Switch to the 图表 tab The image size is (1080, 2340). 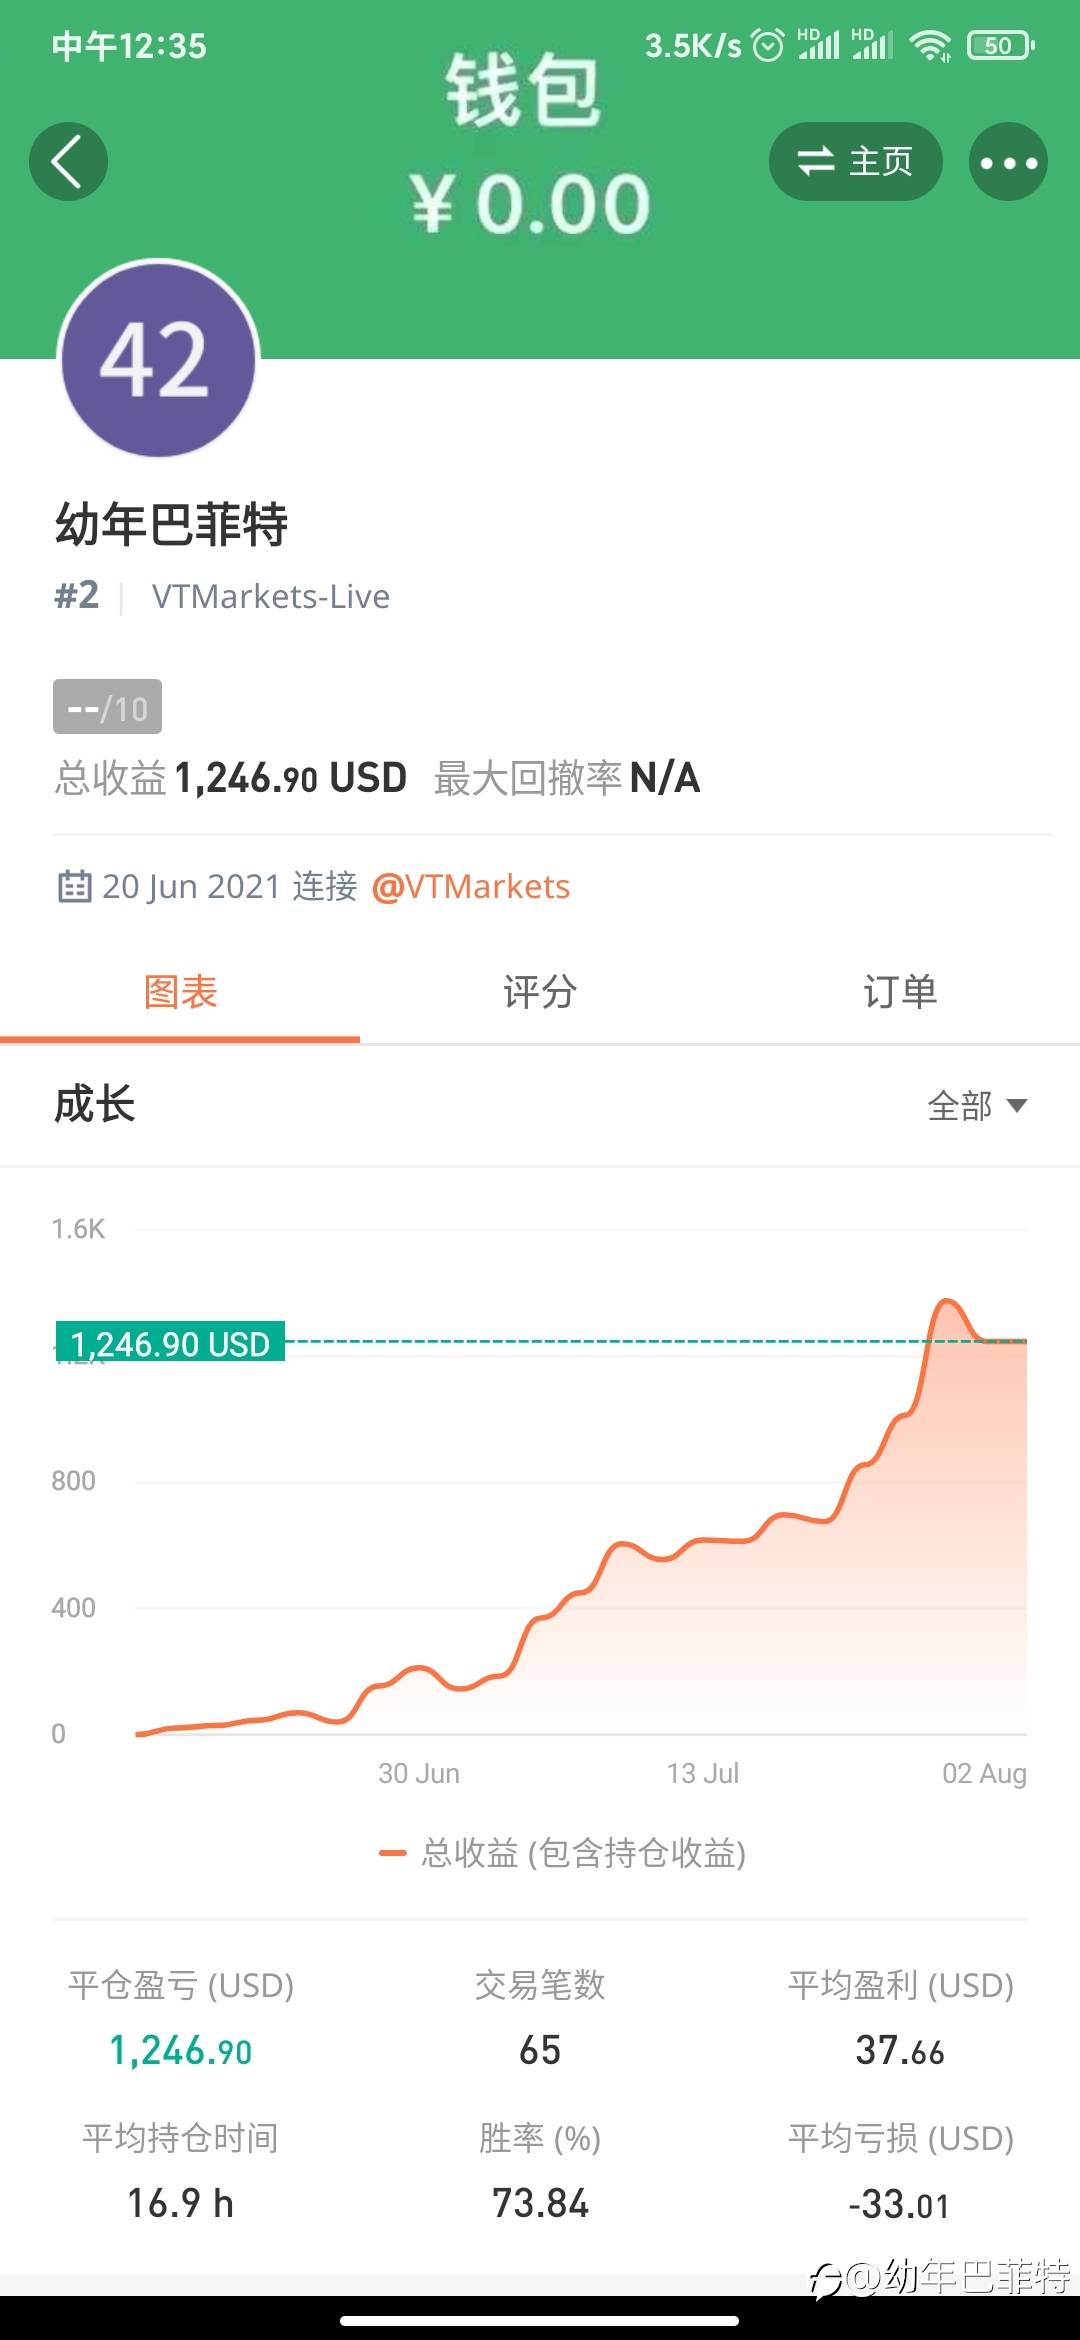[180, 992]
